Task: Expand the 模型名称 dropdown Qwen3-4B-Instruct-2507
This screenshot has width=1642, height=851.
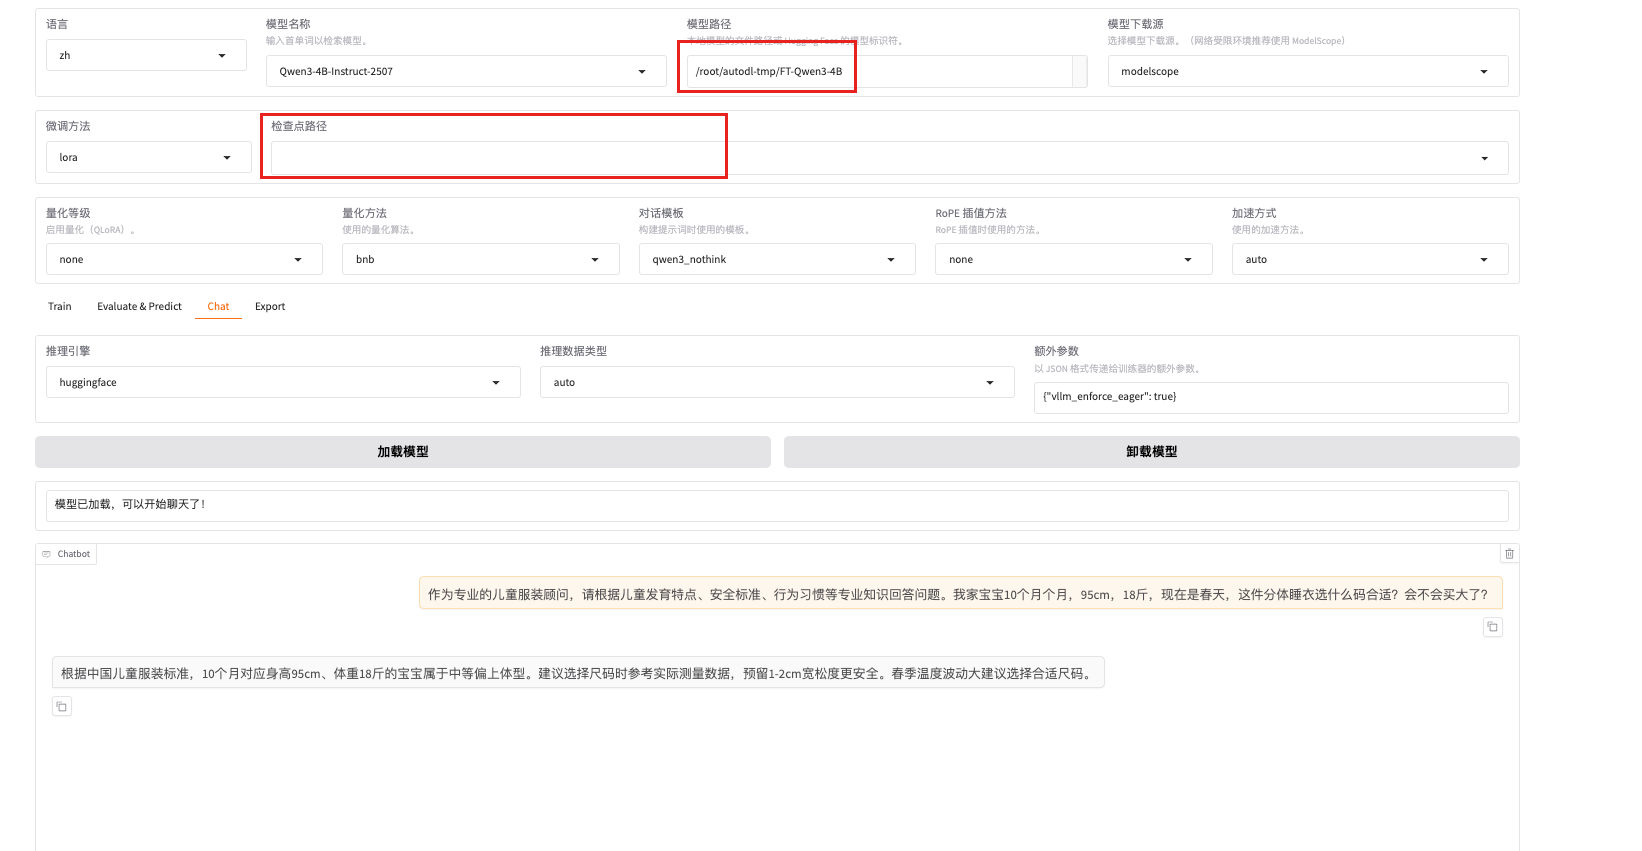Action: pos(466,71)
